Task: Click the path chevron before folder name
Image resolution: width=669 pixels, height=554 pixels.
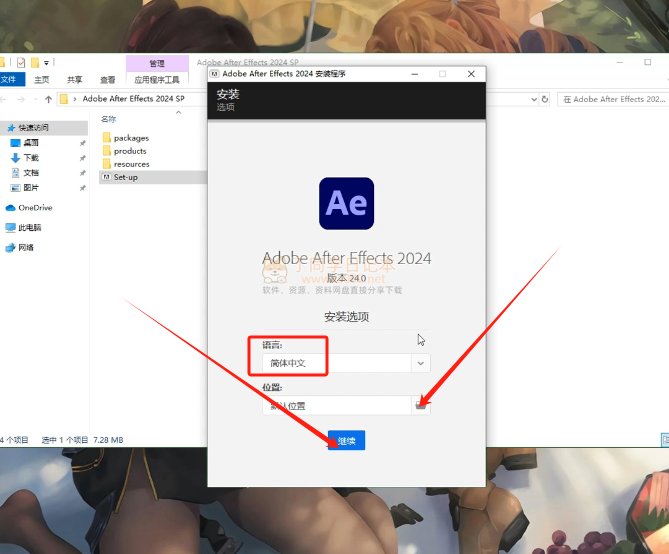Action: pyautogui.click(x=75, y=99)
